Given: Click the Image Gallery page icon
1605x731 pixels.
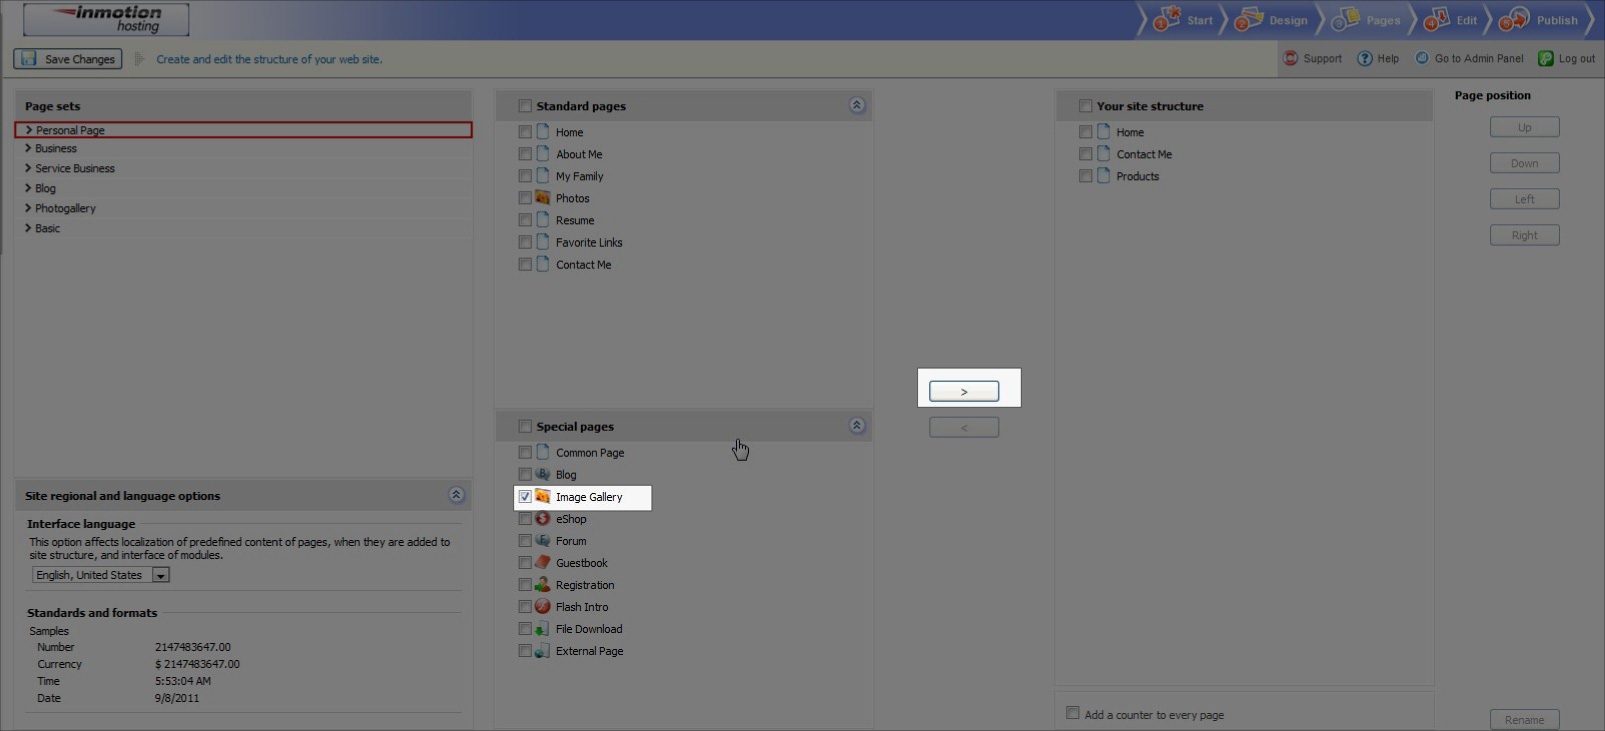Looking at the screenshot, I should (543, 496).
